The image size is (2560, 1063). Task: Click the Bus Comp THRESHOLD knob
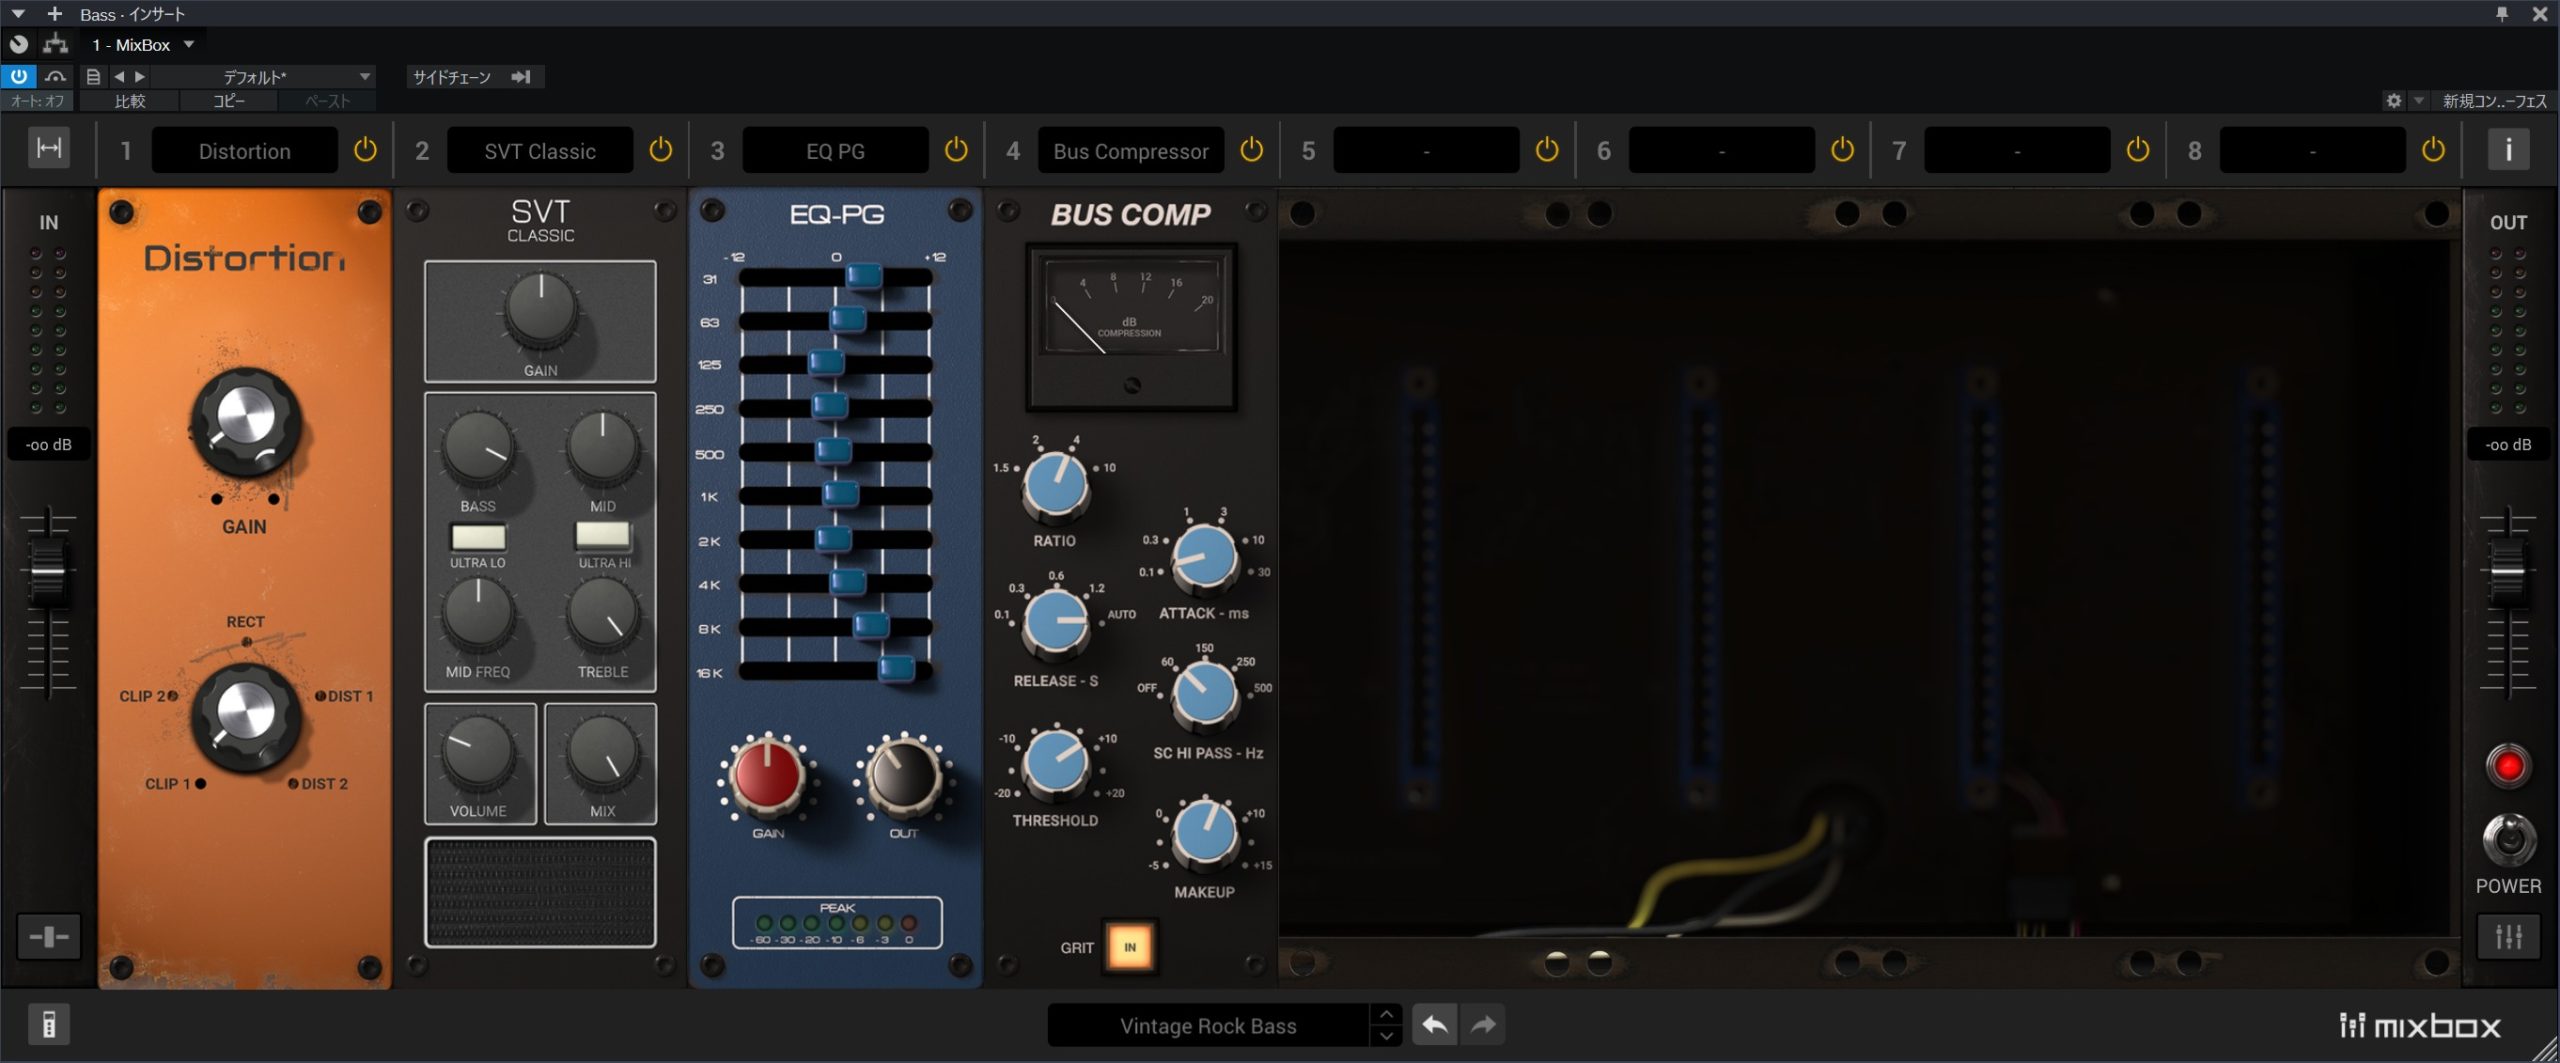click(x=1055, y=764)
